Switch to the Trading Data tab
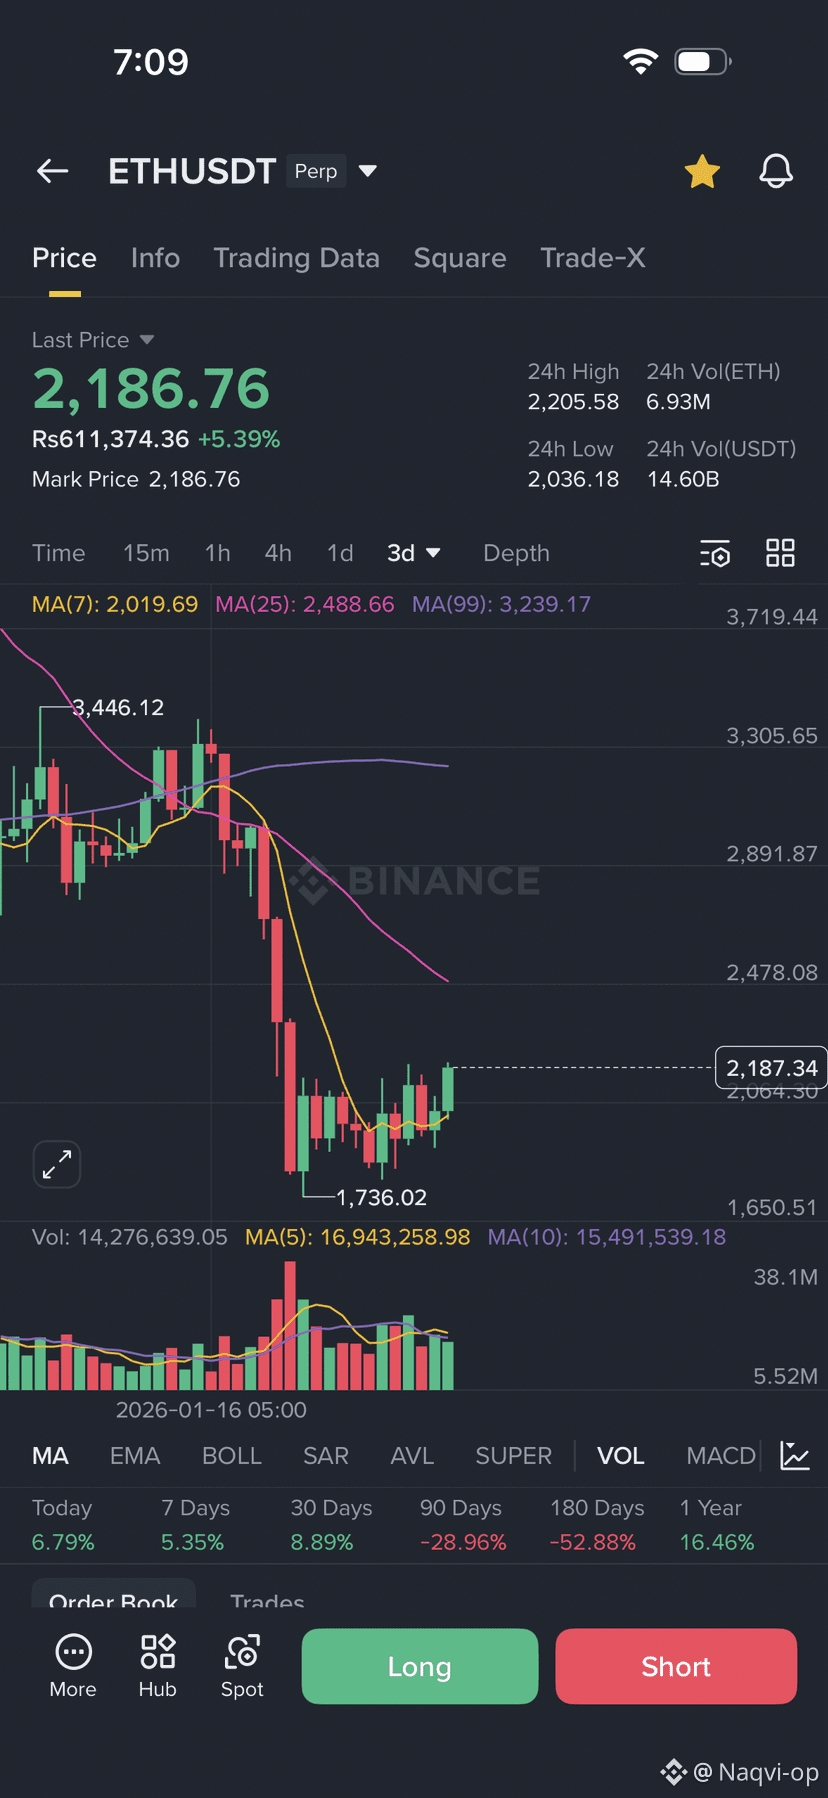This screenshot has width=828, height=1798. point(297,258)
